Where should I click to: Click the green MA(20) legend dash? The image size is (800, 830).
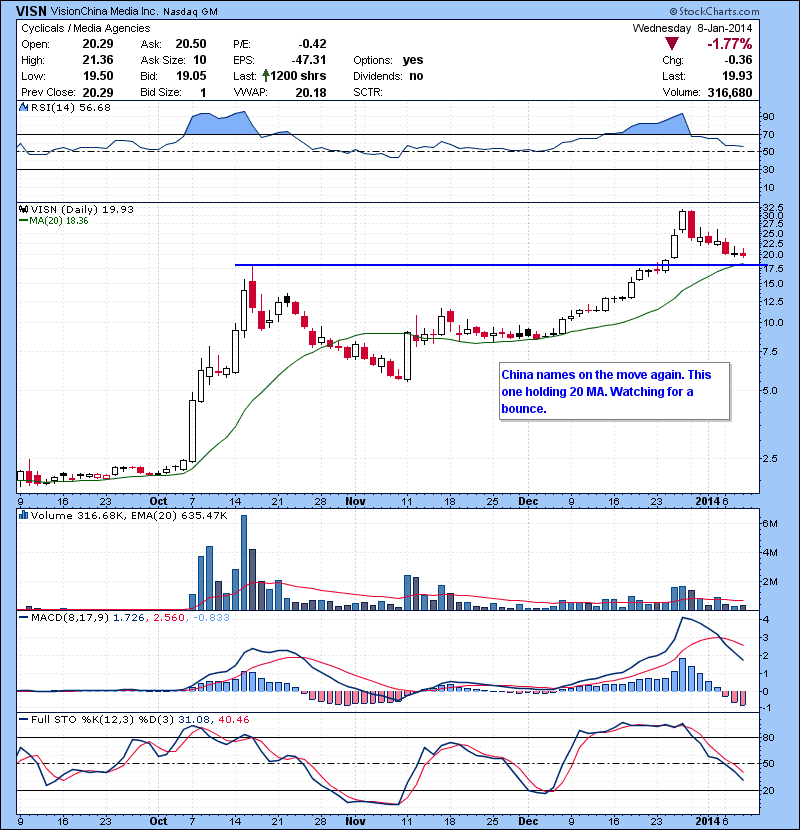tap(23, 221)
